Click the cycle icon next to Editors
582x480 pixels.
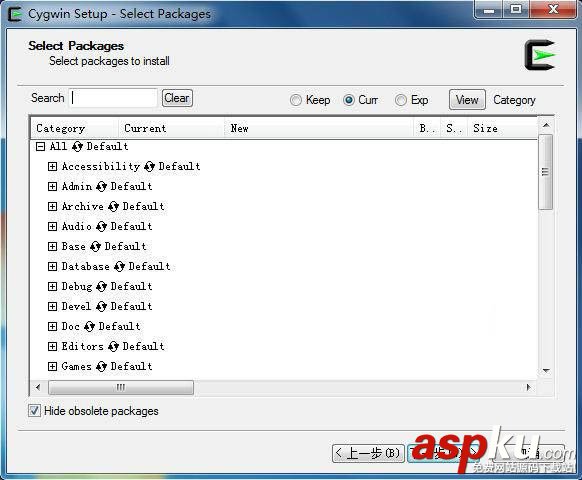(x=113, y=347)
